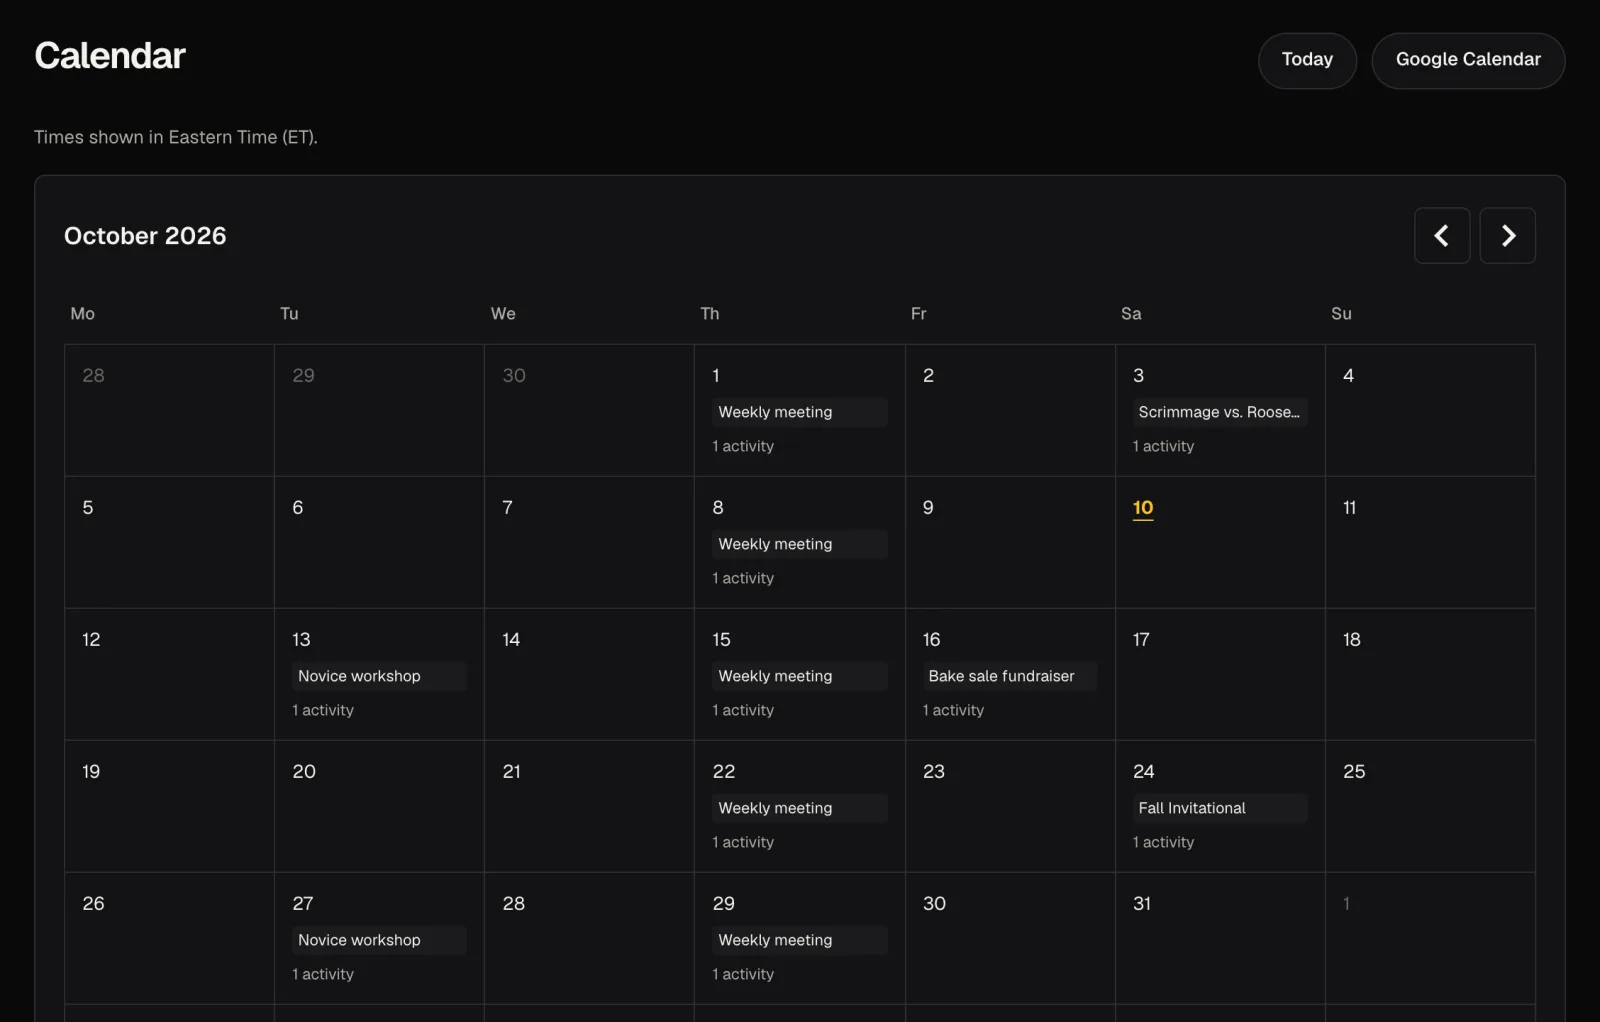Open Weekly meeting on October 22
Screen dimensions: 1600x1022
[x=799, y=808]
